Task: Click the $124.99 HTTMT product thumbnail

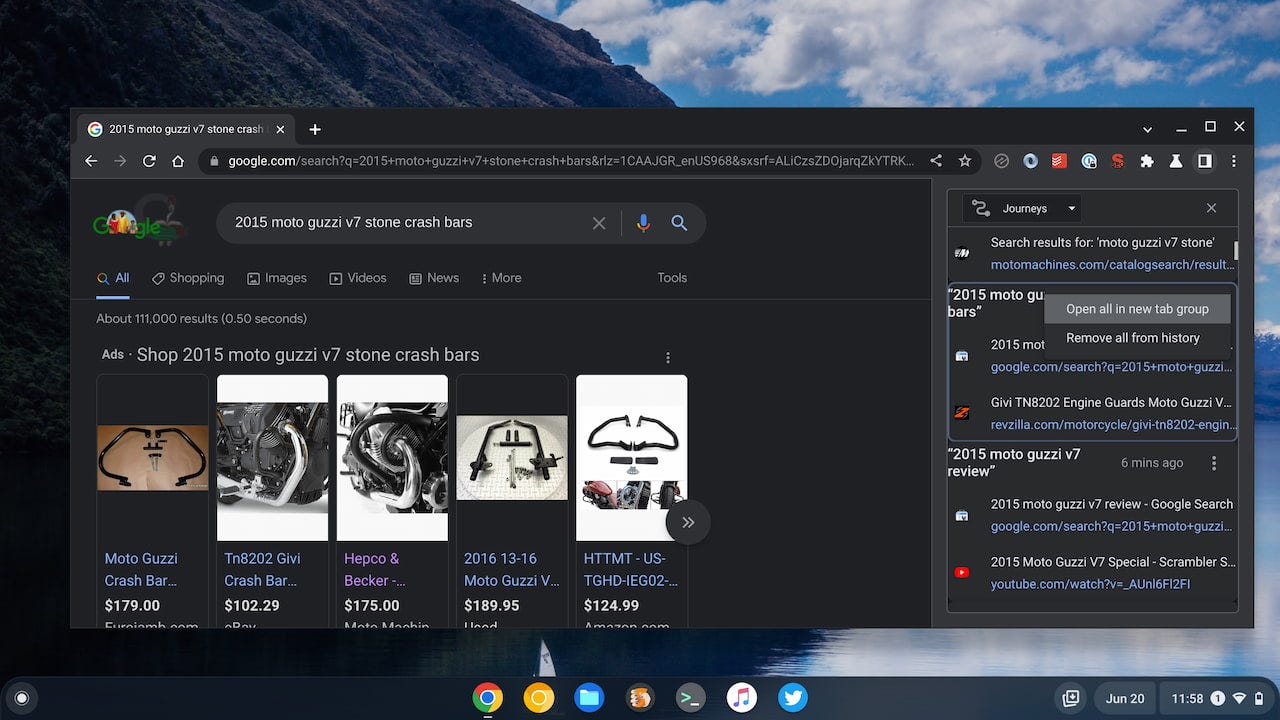Action: click(632, 458)
